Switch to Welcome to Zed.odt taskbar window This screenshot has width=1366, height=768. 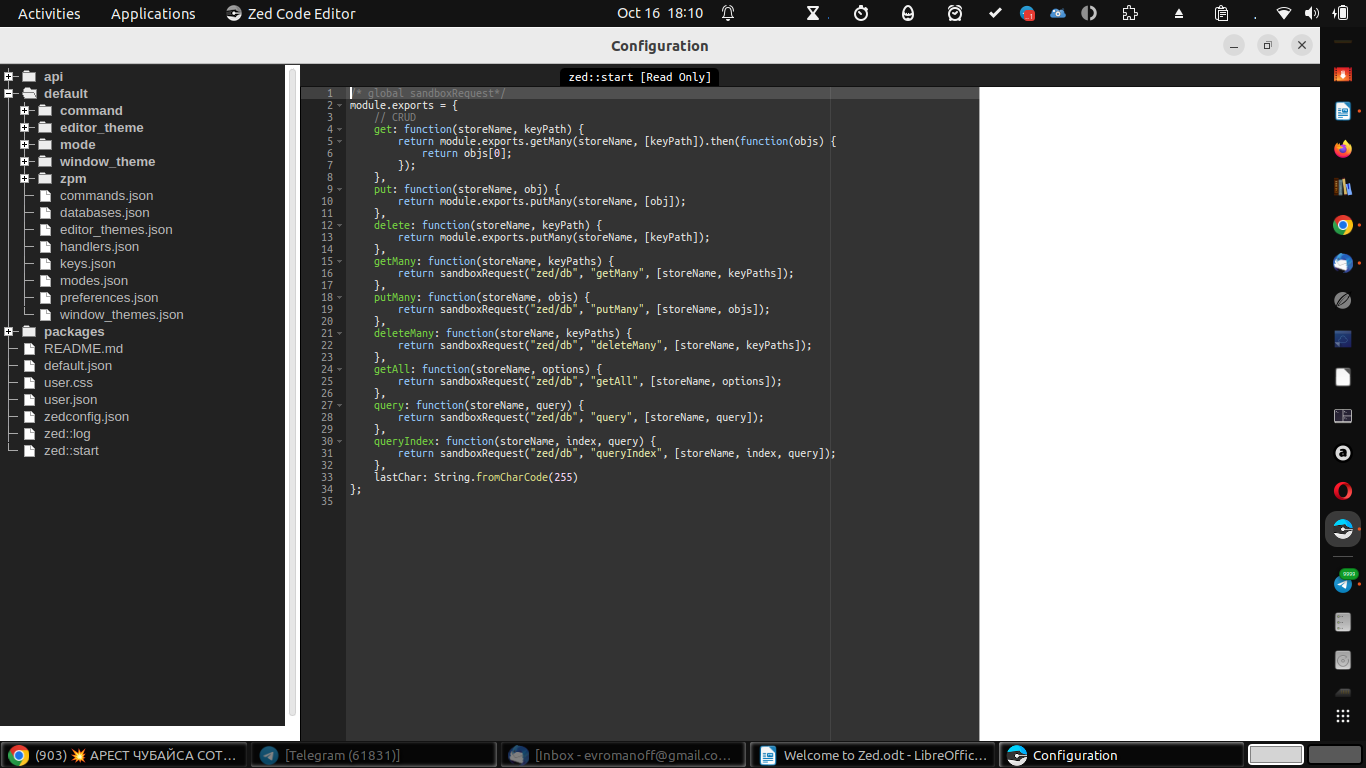[875, 755]
